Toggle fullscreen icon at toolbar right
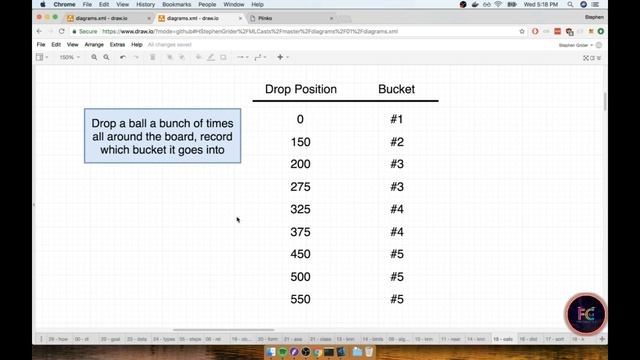Viewport: 640px width, 360px height. coord(586,58)
